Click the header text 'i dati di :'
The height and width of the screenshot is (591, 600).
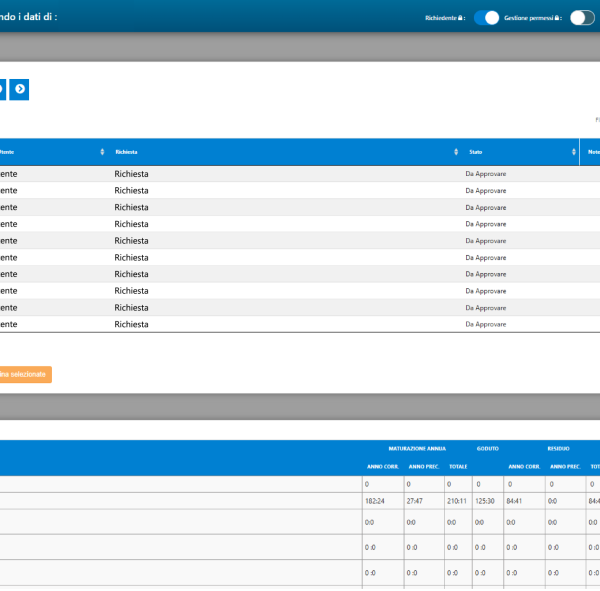pyautogui.click(x=38, y=17)
